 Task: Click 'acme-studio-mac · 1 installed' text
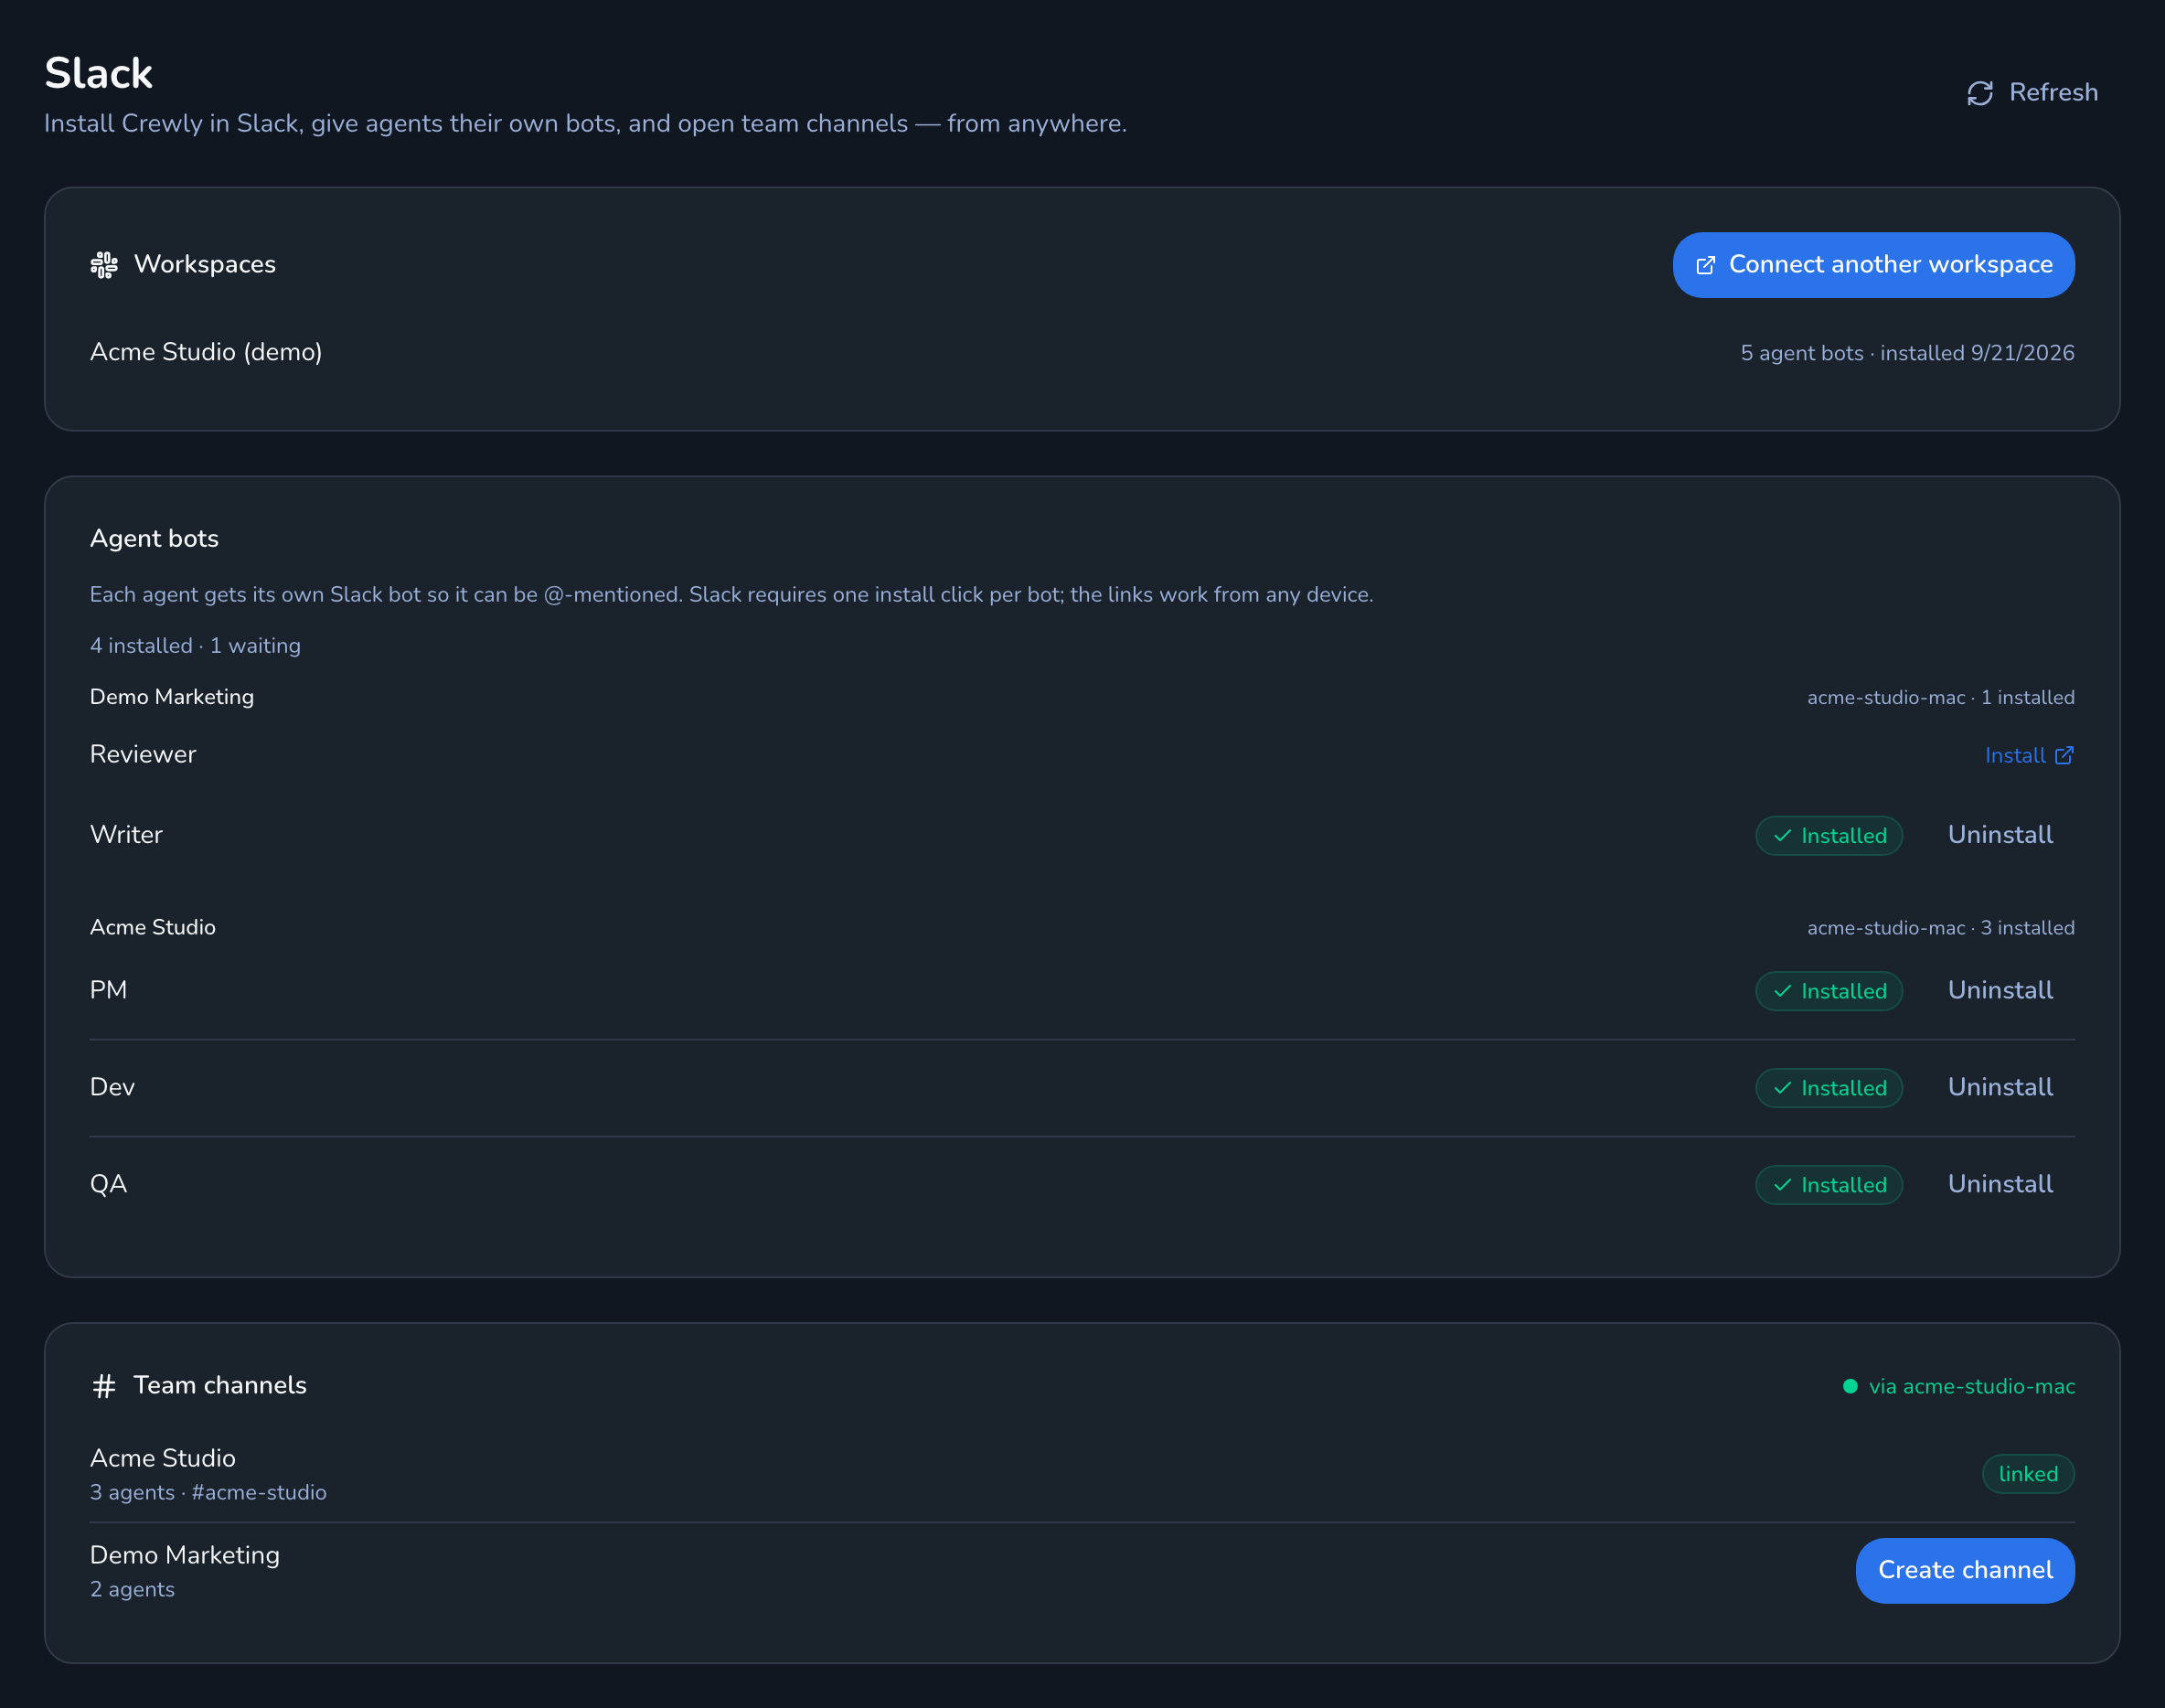[x=1940, y=698]
